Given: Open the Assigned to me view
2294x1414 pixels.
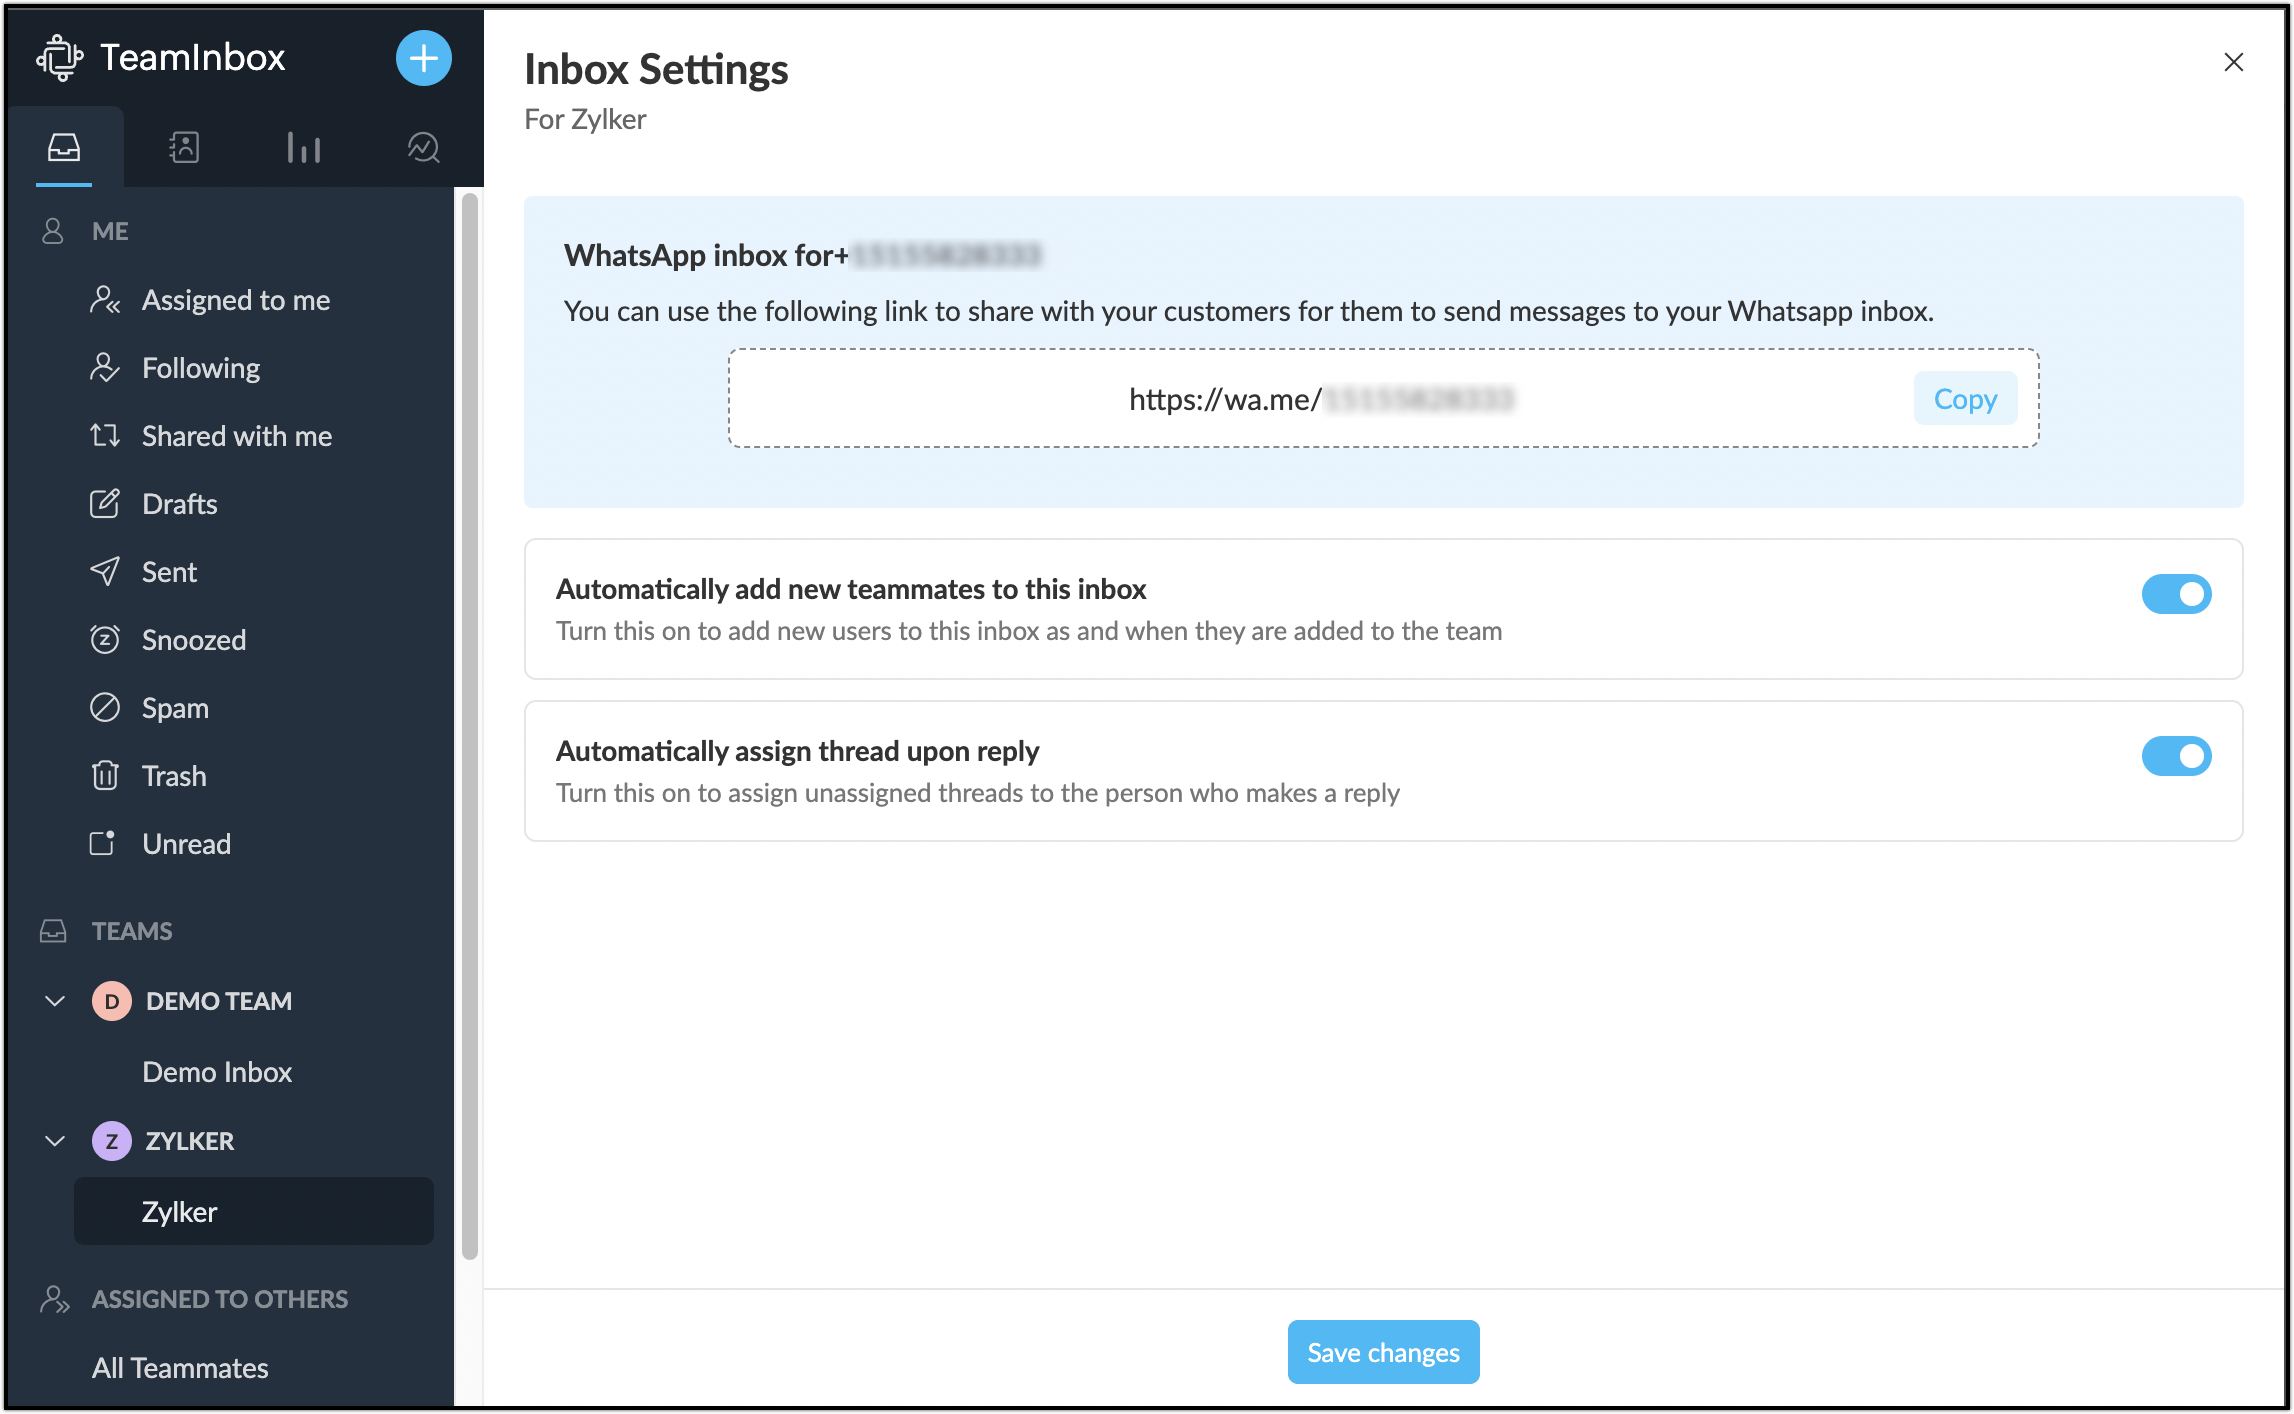Looking at the screenshot, I should point(236,299).
